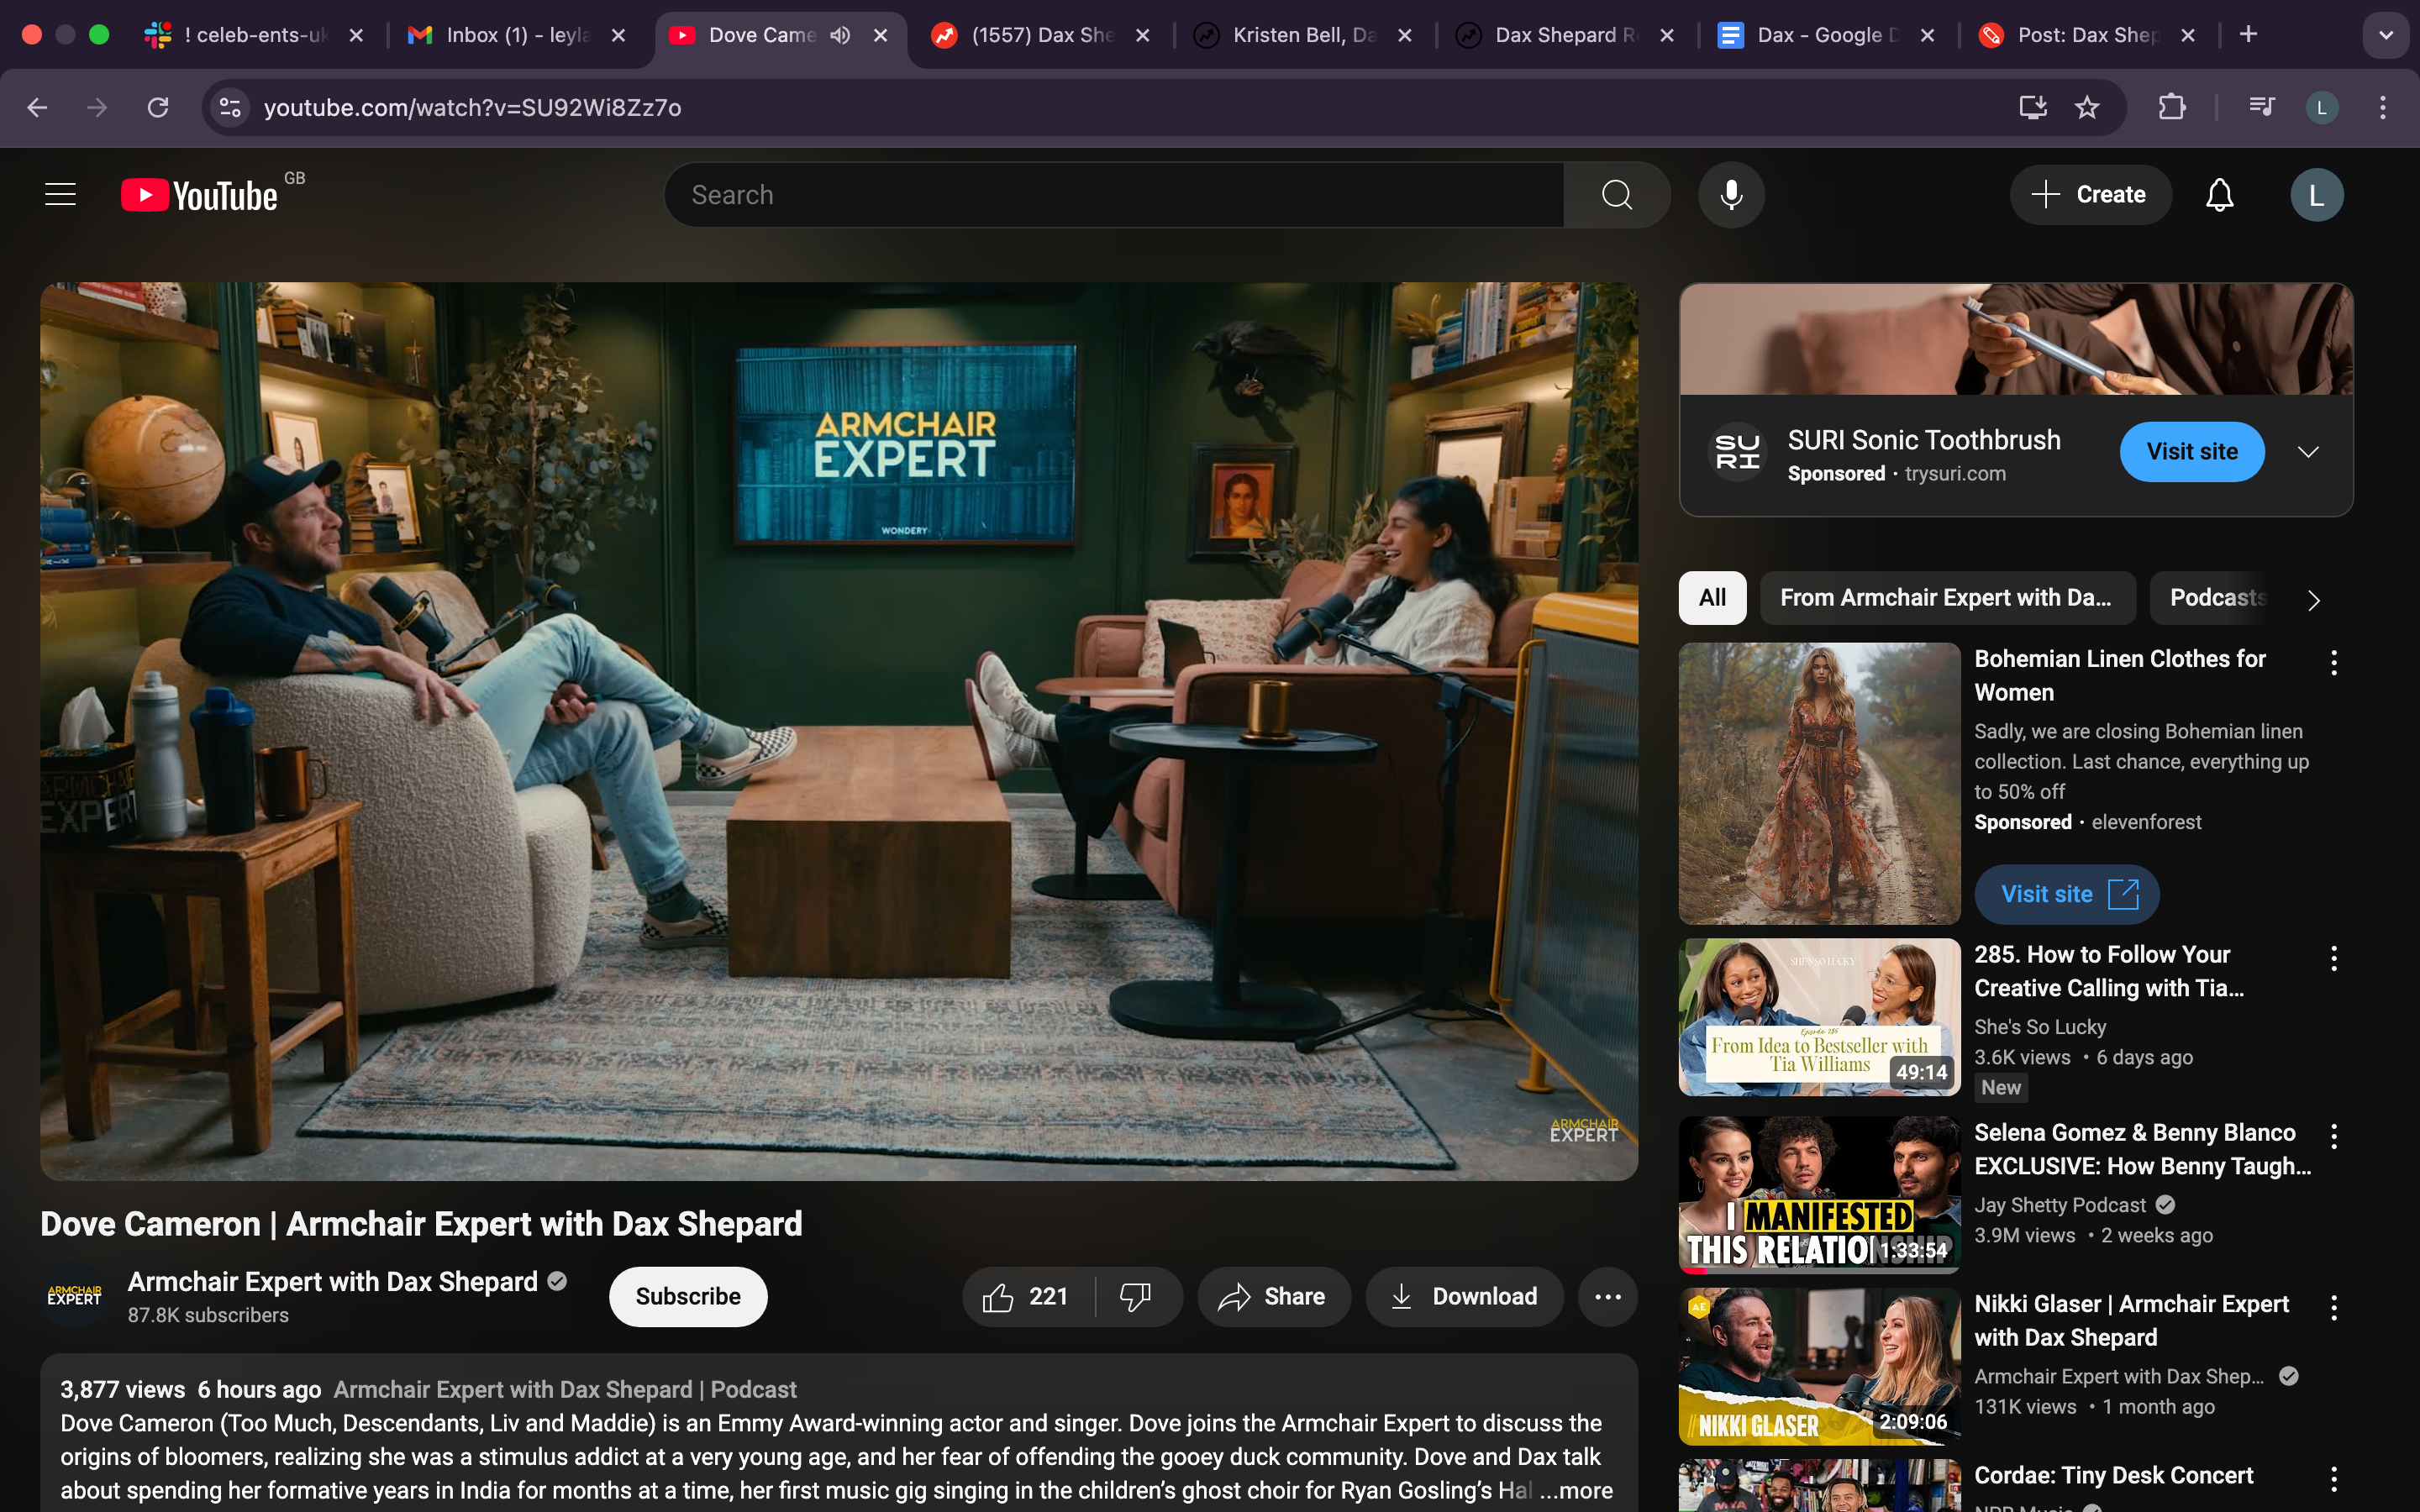This screenshot has width=2420, height=1512.
Task: Open Chrome three-dot menu
Action: [x=2383, y=107]
